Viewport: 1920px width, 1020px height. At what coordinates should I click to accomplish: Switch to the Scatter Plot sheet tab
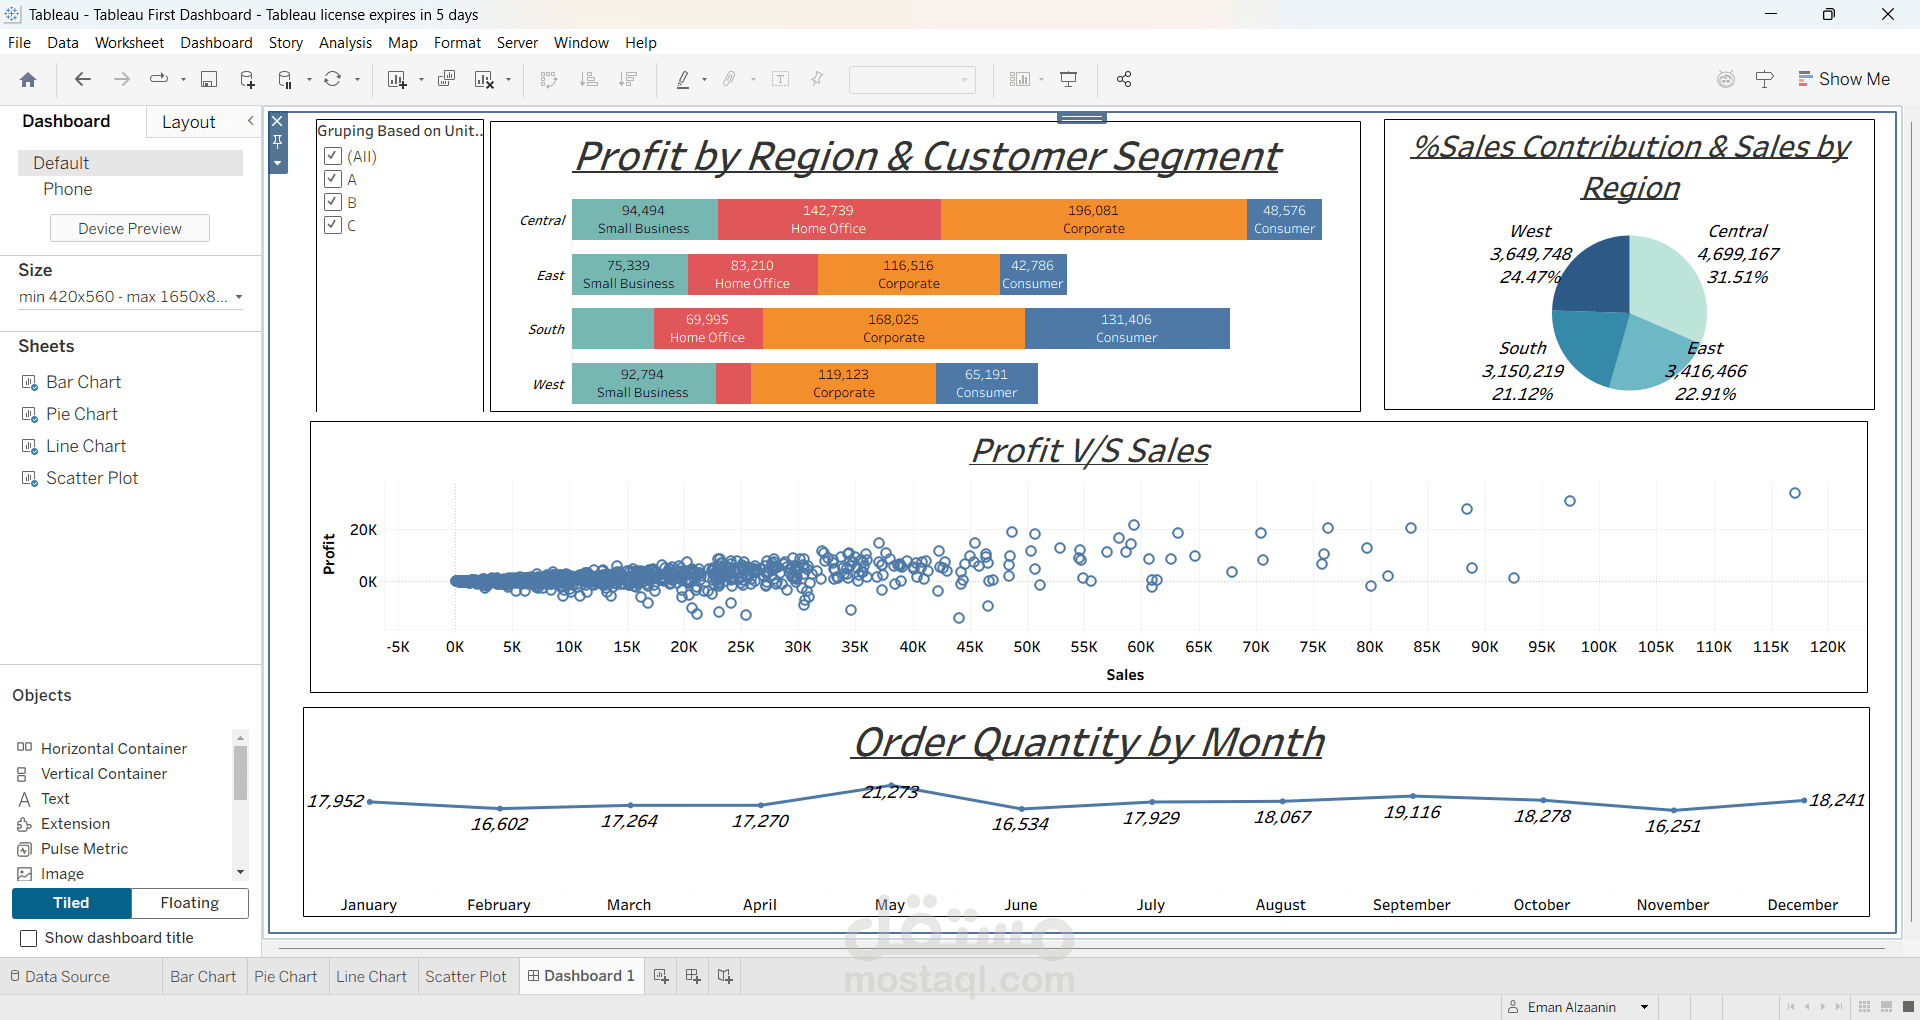tap(465, 977)
